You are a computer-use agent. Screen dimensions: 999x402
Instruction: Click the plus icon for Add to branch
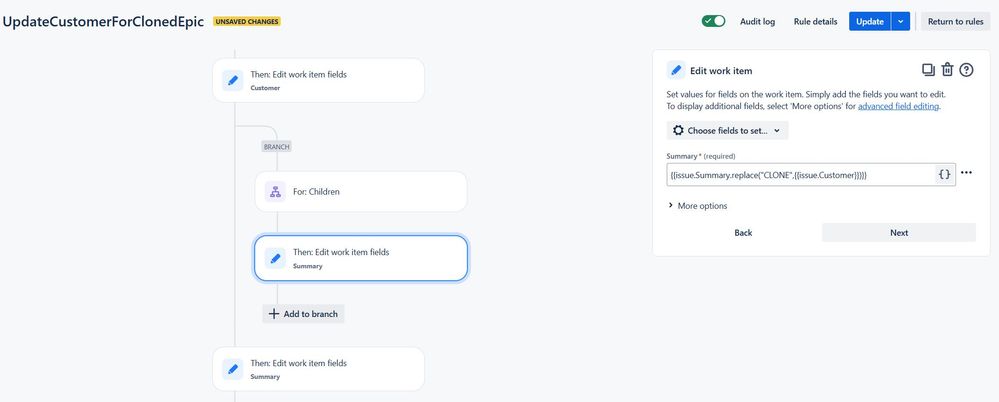[x=274, y=314]
